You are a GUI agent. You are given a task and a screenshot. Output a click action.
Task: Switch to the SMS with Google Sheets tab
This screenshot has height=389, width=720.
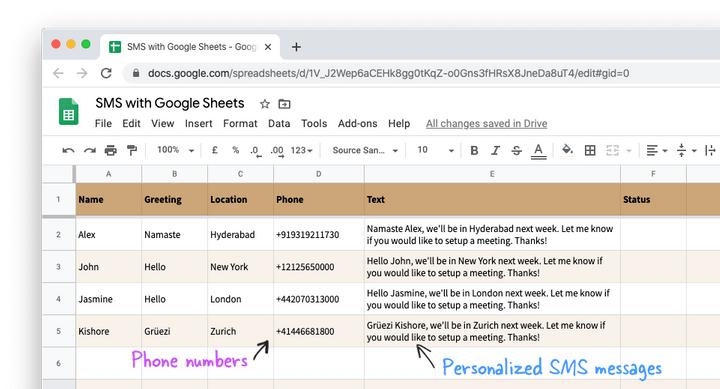click(191, 47)
